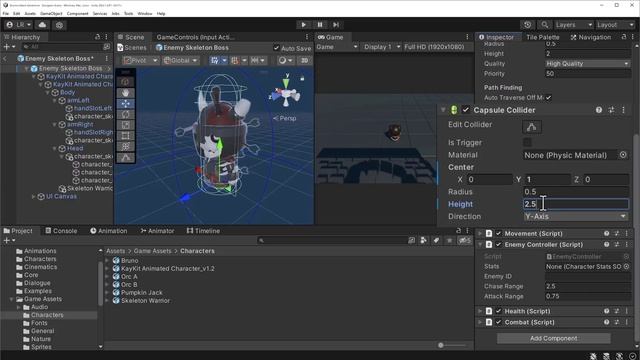This screenshot has width=640, height=360.
Task: Open the Quality dropdown set to High Quality
Action: click(588, 64)
